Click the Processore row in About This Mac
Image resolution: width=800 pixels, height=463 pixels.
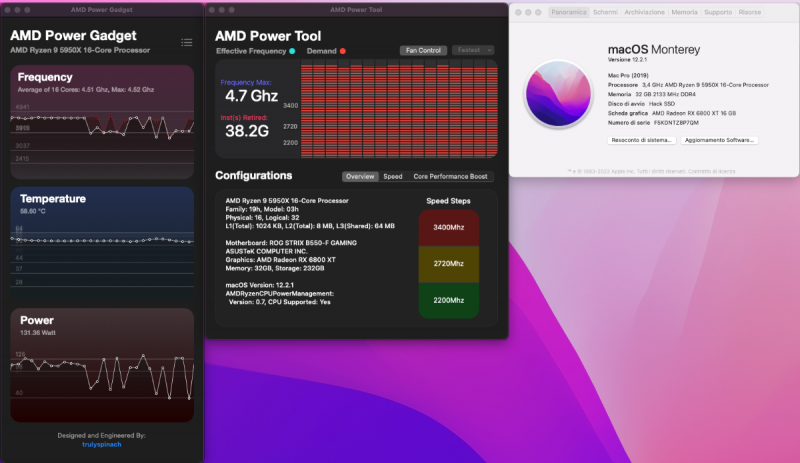tap(688, 85)
